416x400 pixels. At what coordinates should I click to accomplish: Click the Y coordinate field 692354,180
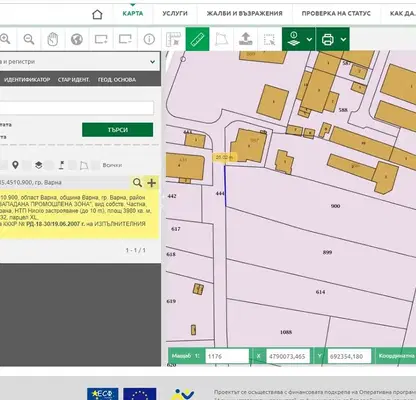pyautogui.click(x=349, y=356)
